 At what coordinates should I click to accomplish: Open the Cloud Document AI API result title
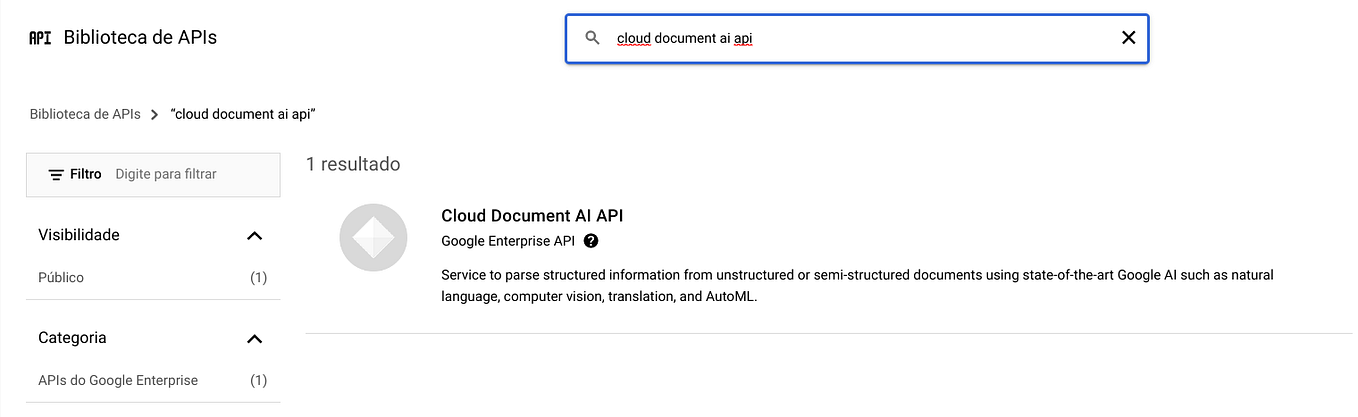[532, 215]
